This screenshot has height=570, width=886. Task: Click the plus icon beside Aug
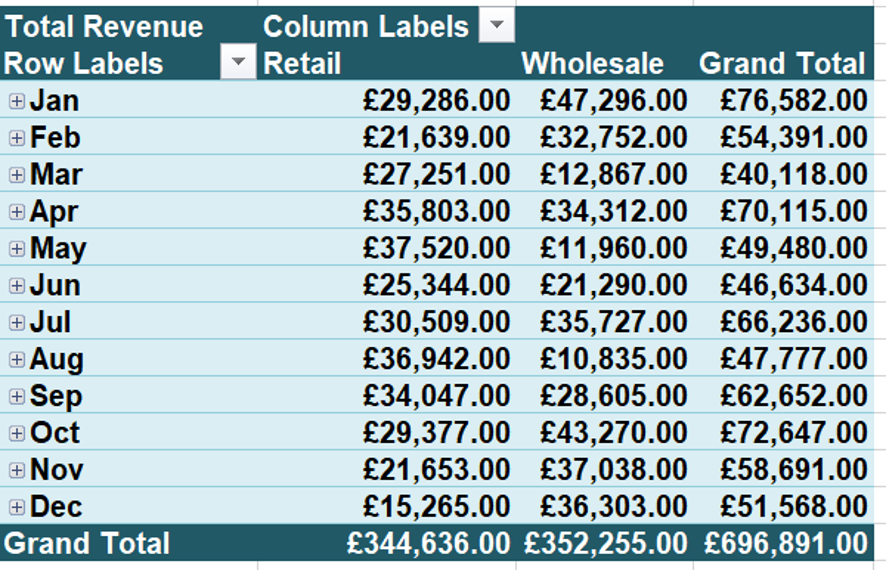(x=16, y=360)
